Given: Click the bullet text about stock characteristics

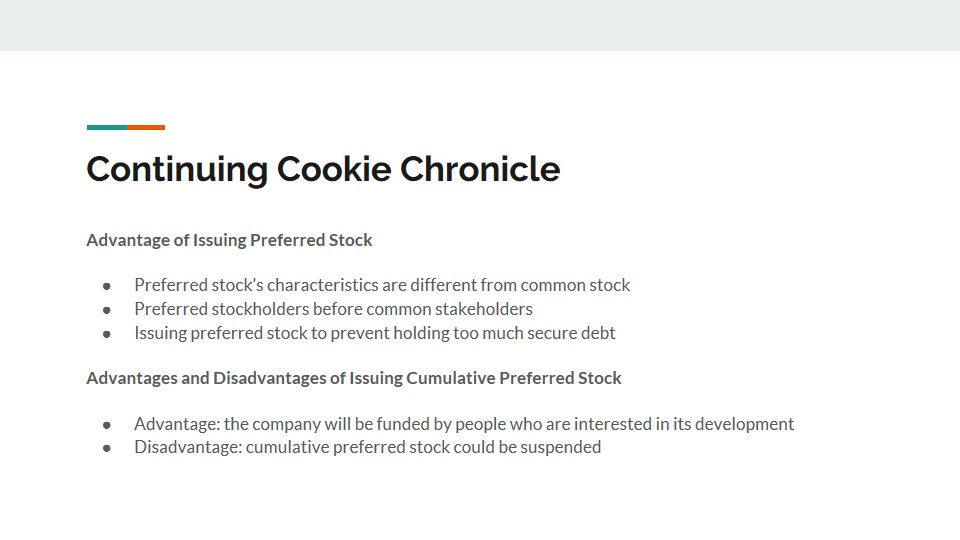Looking at the screenshot, I should tap(382, 285).
